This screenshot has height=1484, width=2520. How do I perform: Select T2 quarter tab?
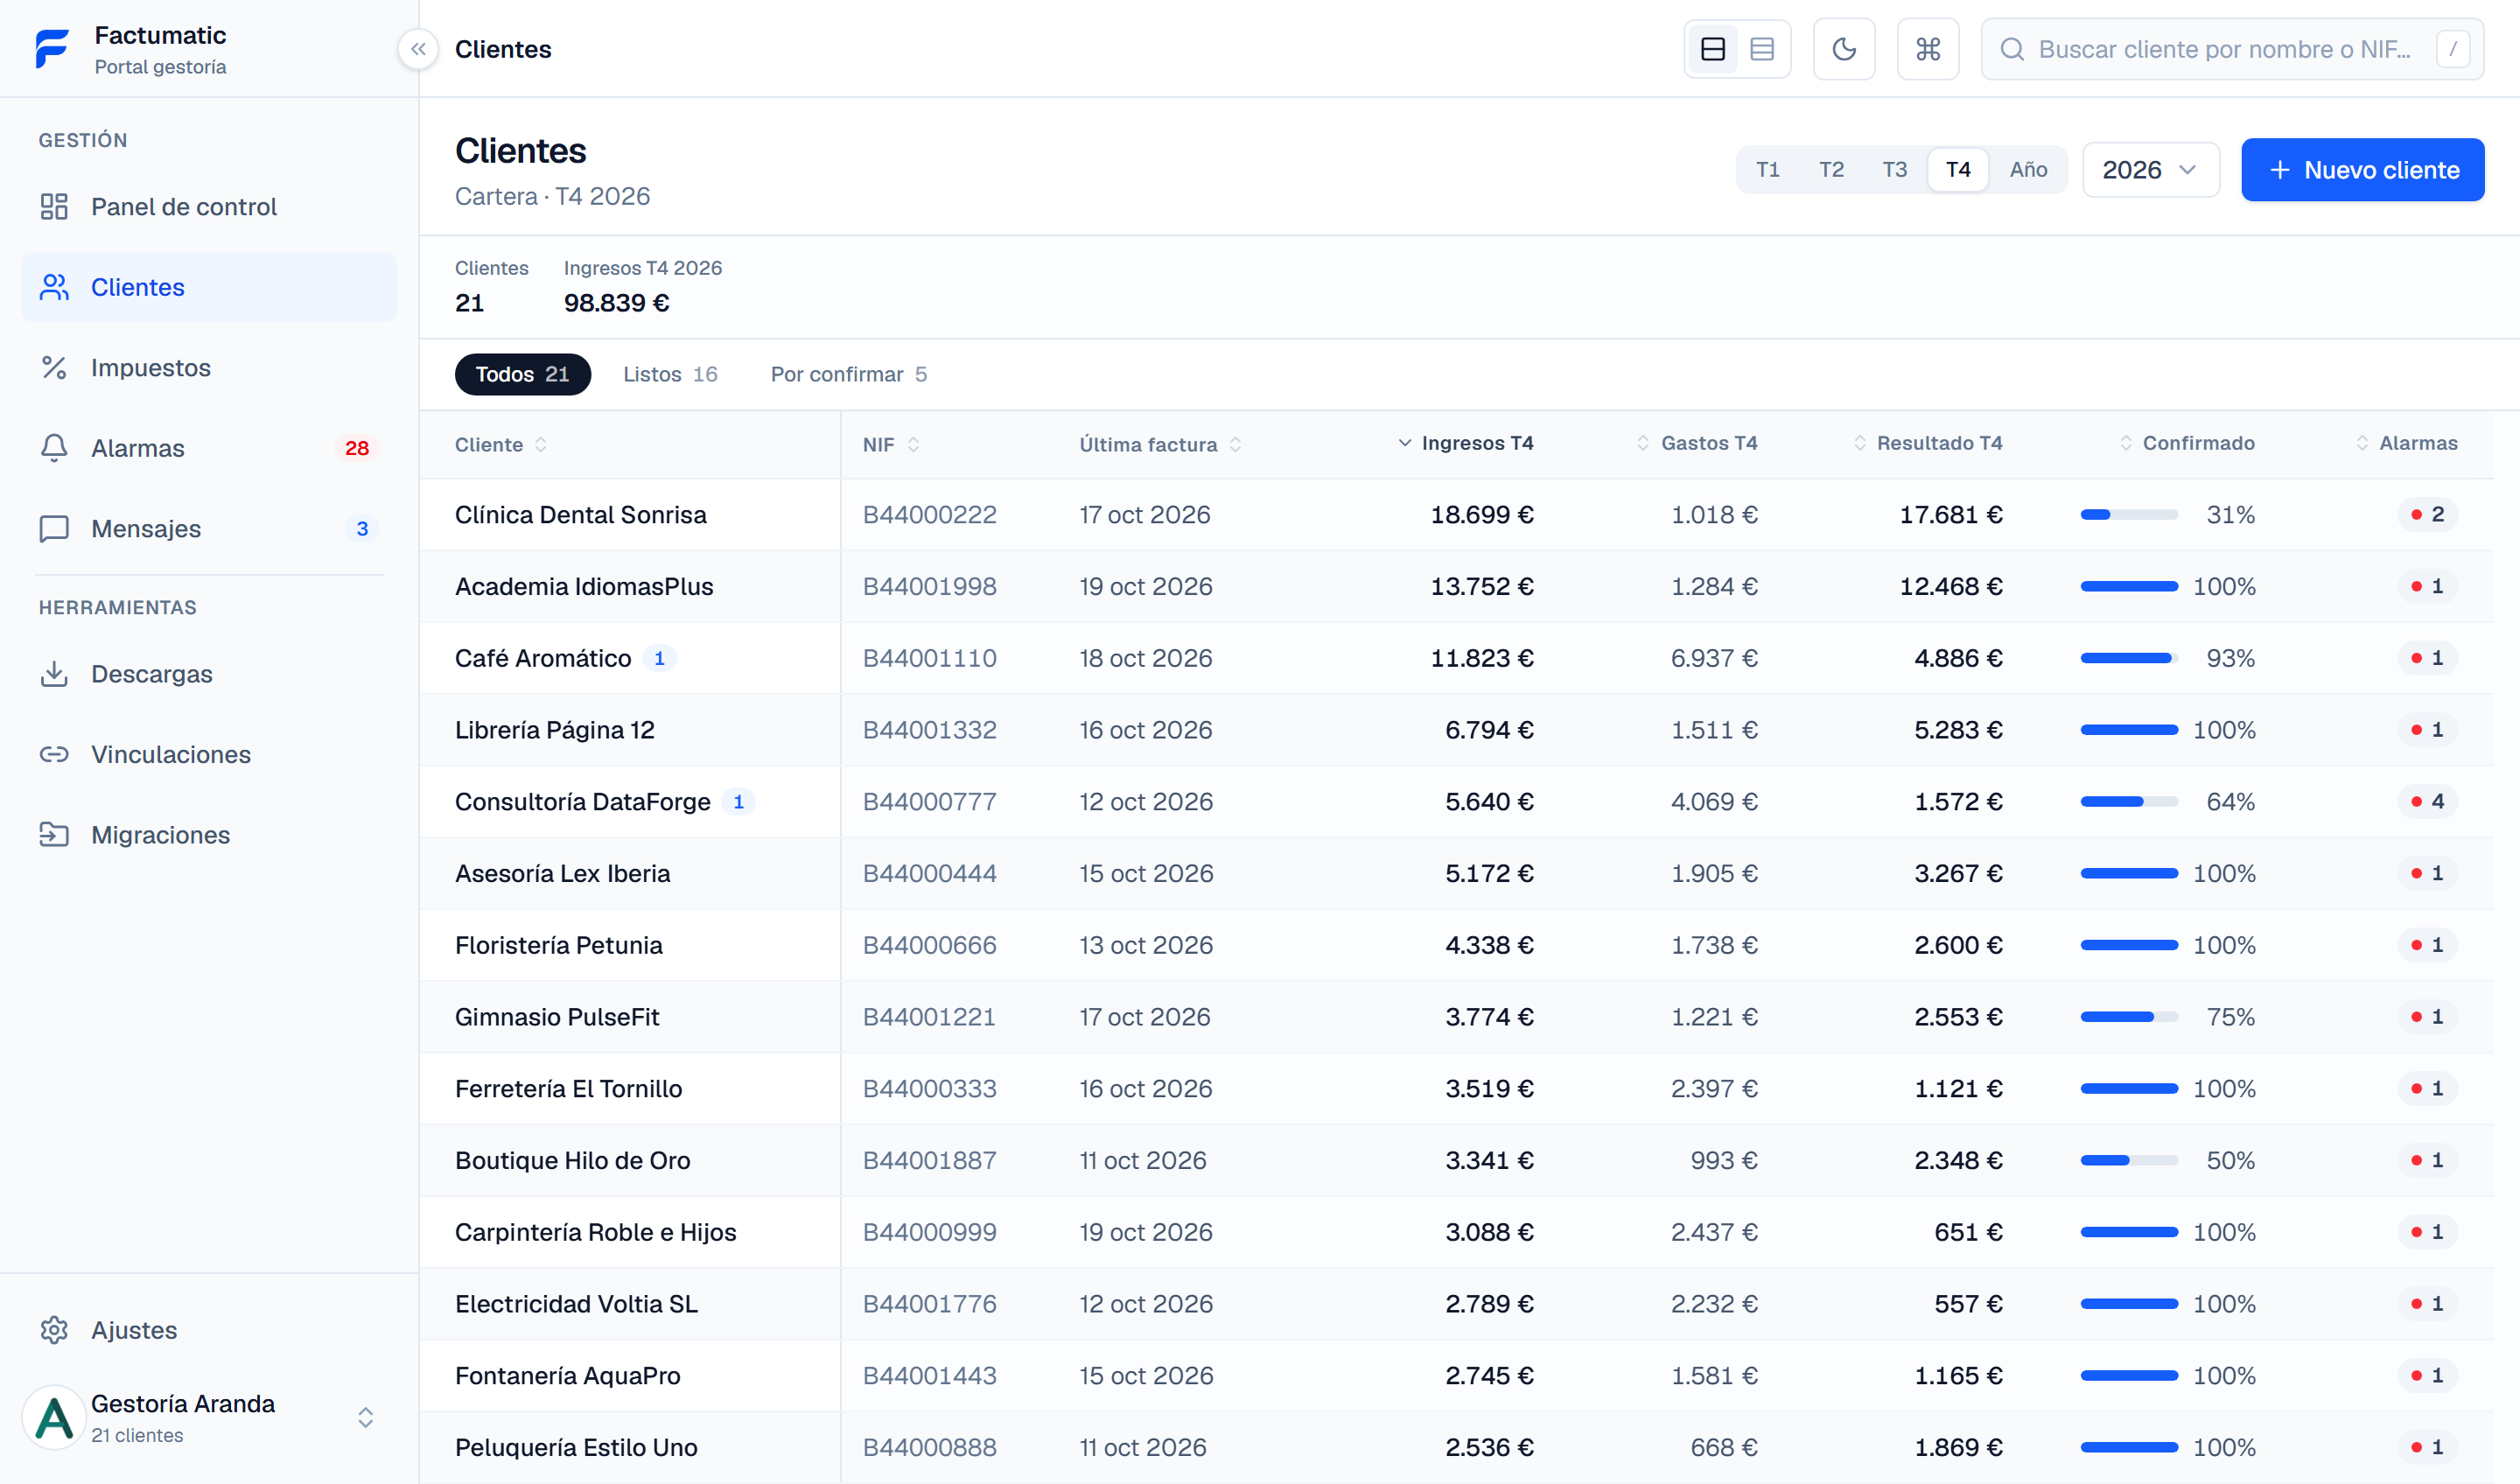tap(1831, 170)
